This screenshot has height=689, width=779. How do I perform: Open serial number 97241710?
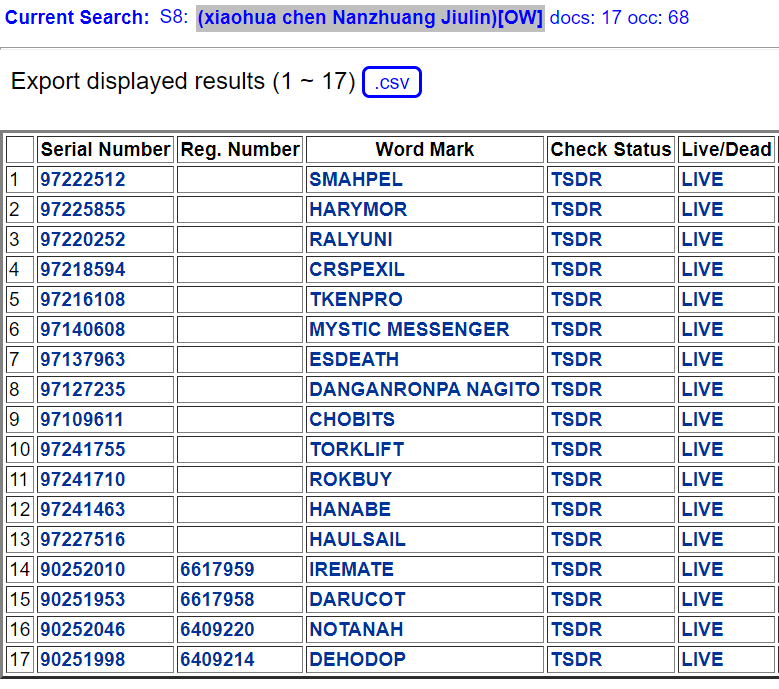coord(82,479)
